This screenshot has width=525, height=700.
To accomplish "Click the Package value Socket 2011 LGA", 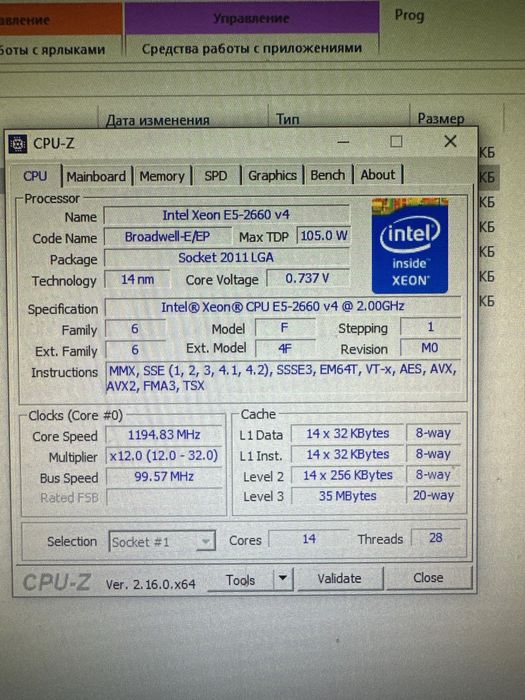I will click(x=226, y=258).
